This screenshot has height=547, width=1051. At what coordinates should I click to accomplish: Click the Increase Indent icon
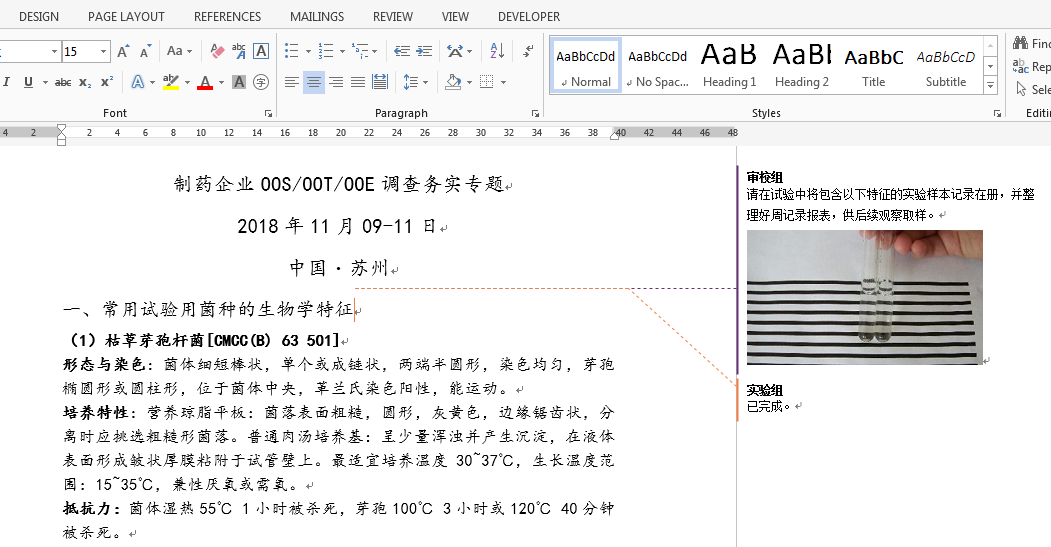424,51
